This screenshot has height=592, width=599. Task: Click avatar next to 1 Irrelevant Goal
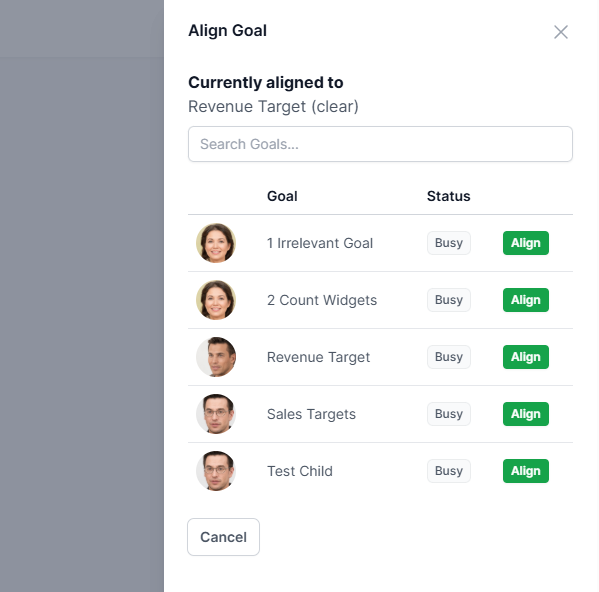216,243
